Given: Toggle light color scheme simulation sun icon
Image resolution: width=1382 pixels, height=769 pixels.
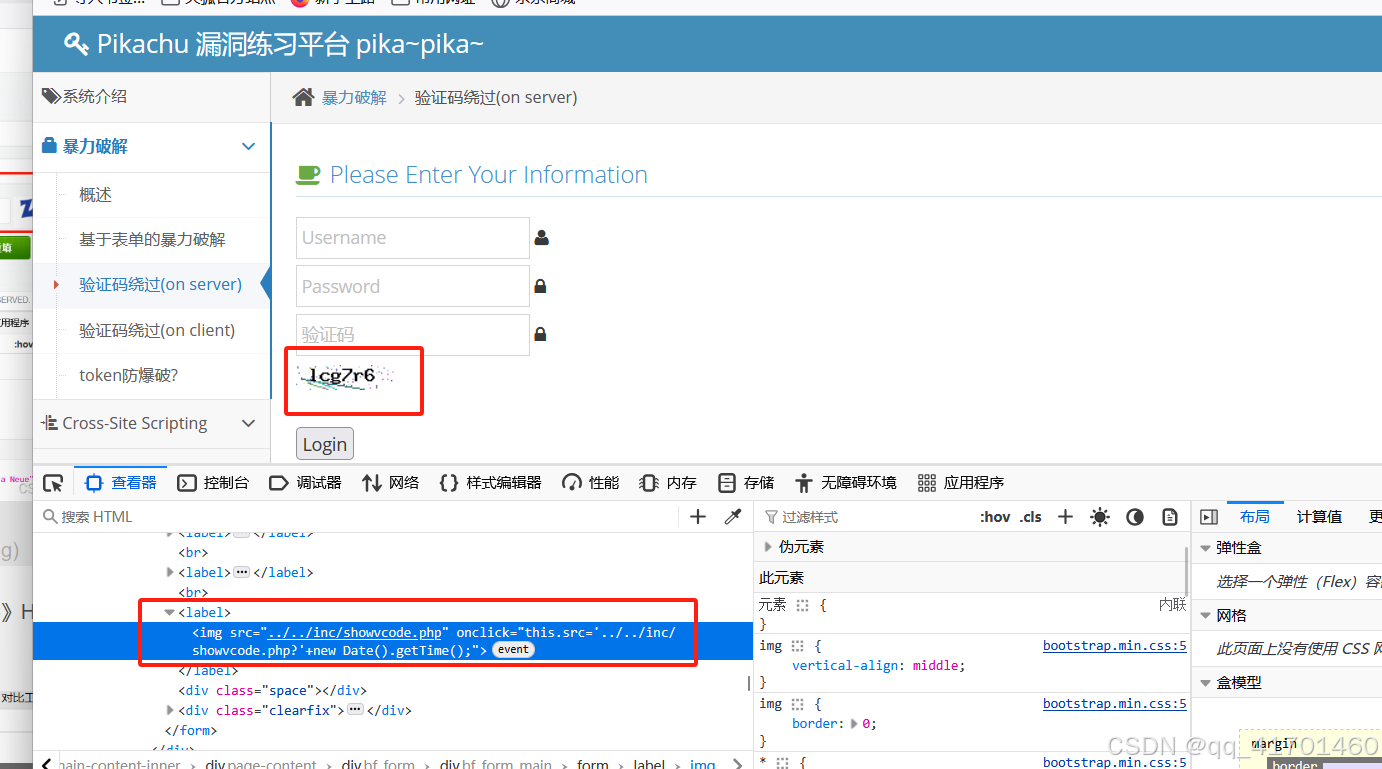Looking at the screenshot, I should coord(1100,517).
